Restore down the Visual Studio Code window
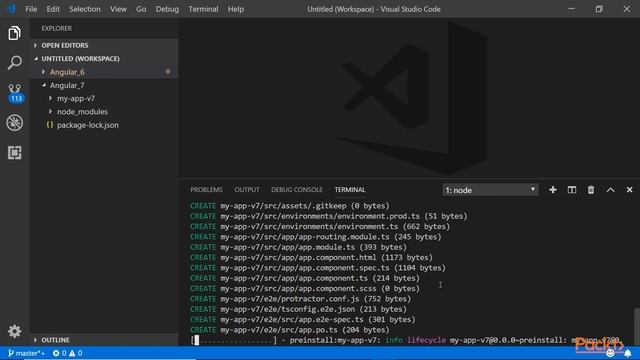The image size is (640, 360). (599, 9)
